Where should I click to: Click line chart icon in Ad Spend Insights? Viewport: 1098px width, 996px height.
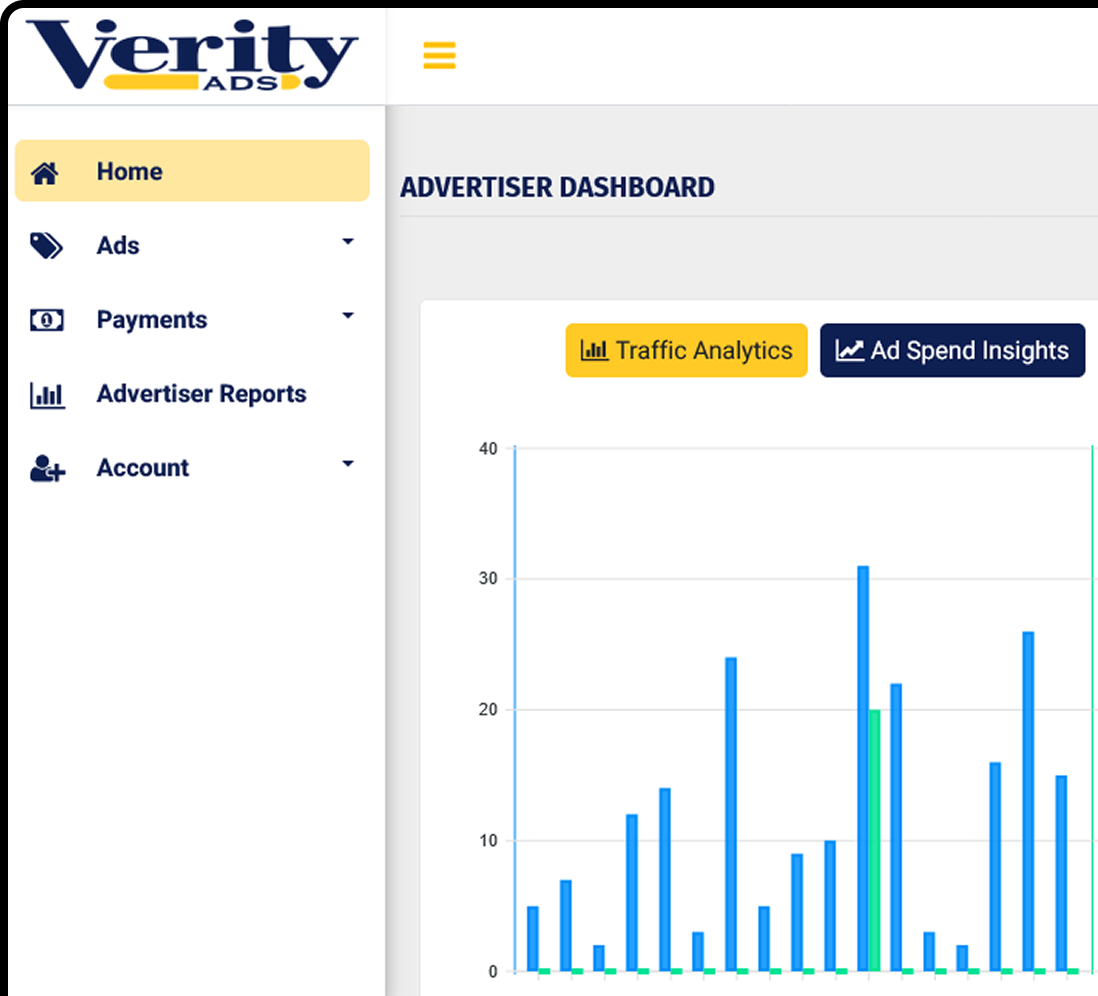tap(850, 351)
